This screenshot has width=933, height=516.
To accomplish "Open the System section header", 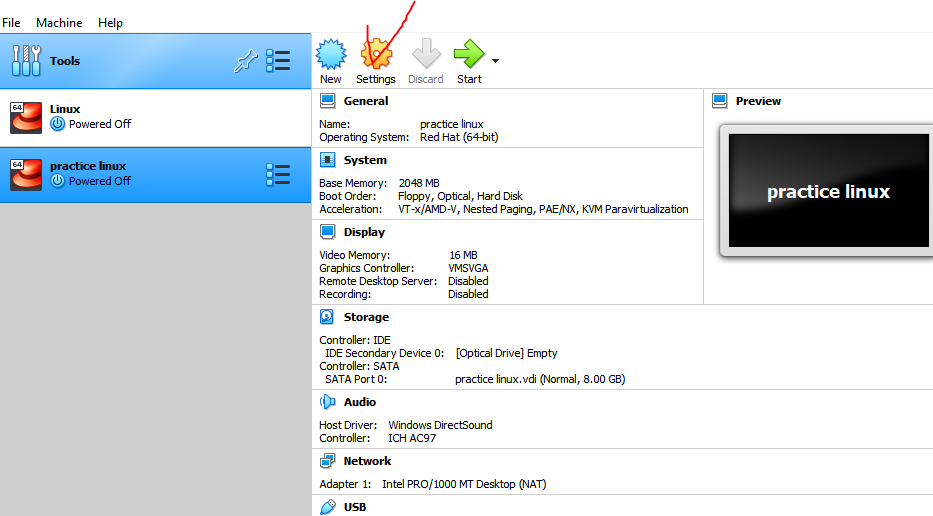I will point(365,160).
